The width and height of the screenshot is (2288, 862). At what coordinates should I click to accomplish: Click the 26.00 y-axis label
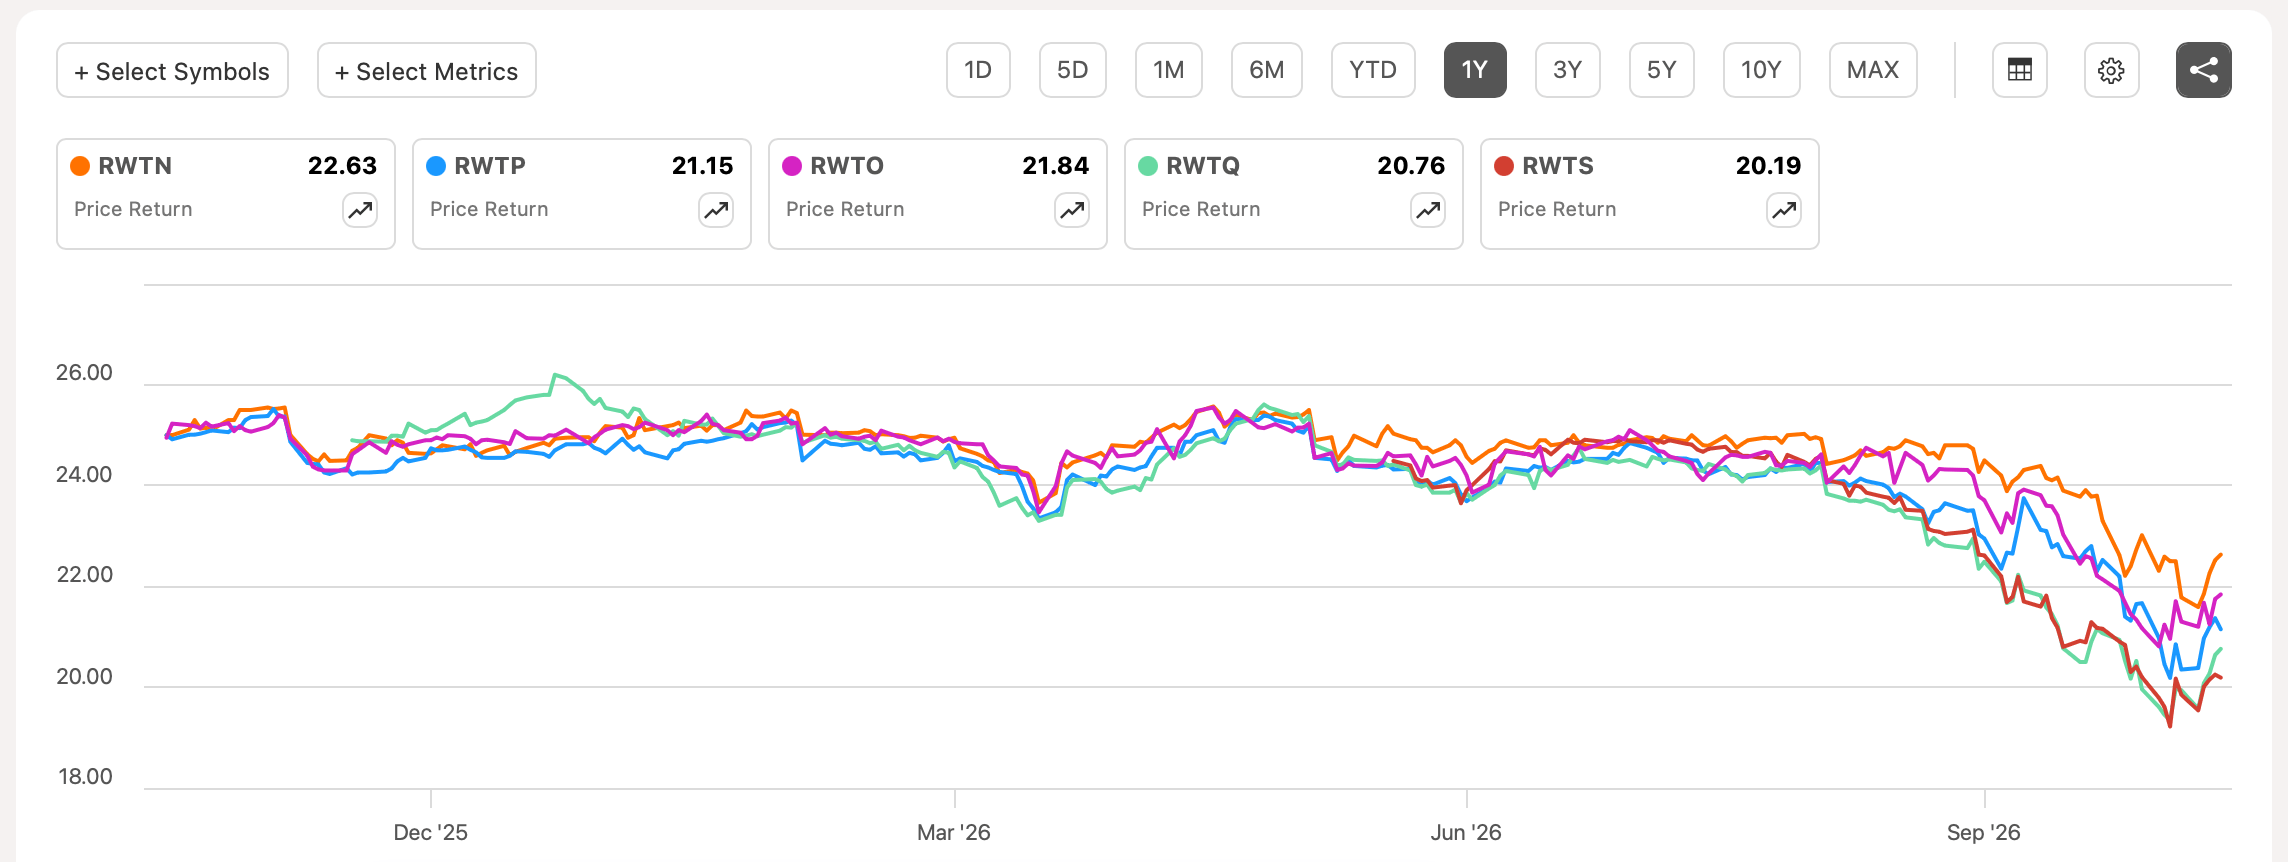(84, 373)
